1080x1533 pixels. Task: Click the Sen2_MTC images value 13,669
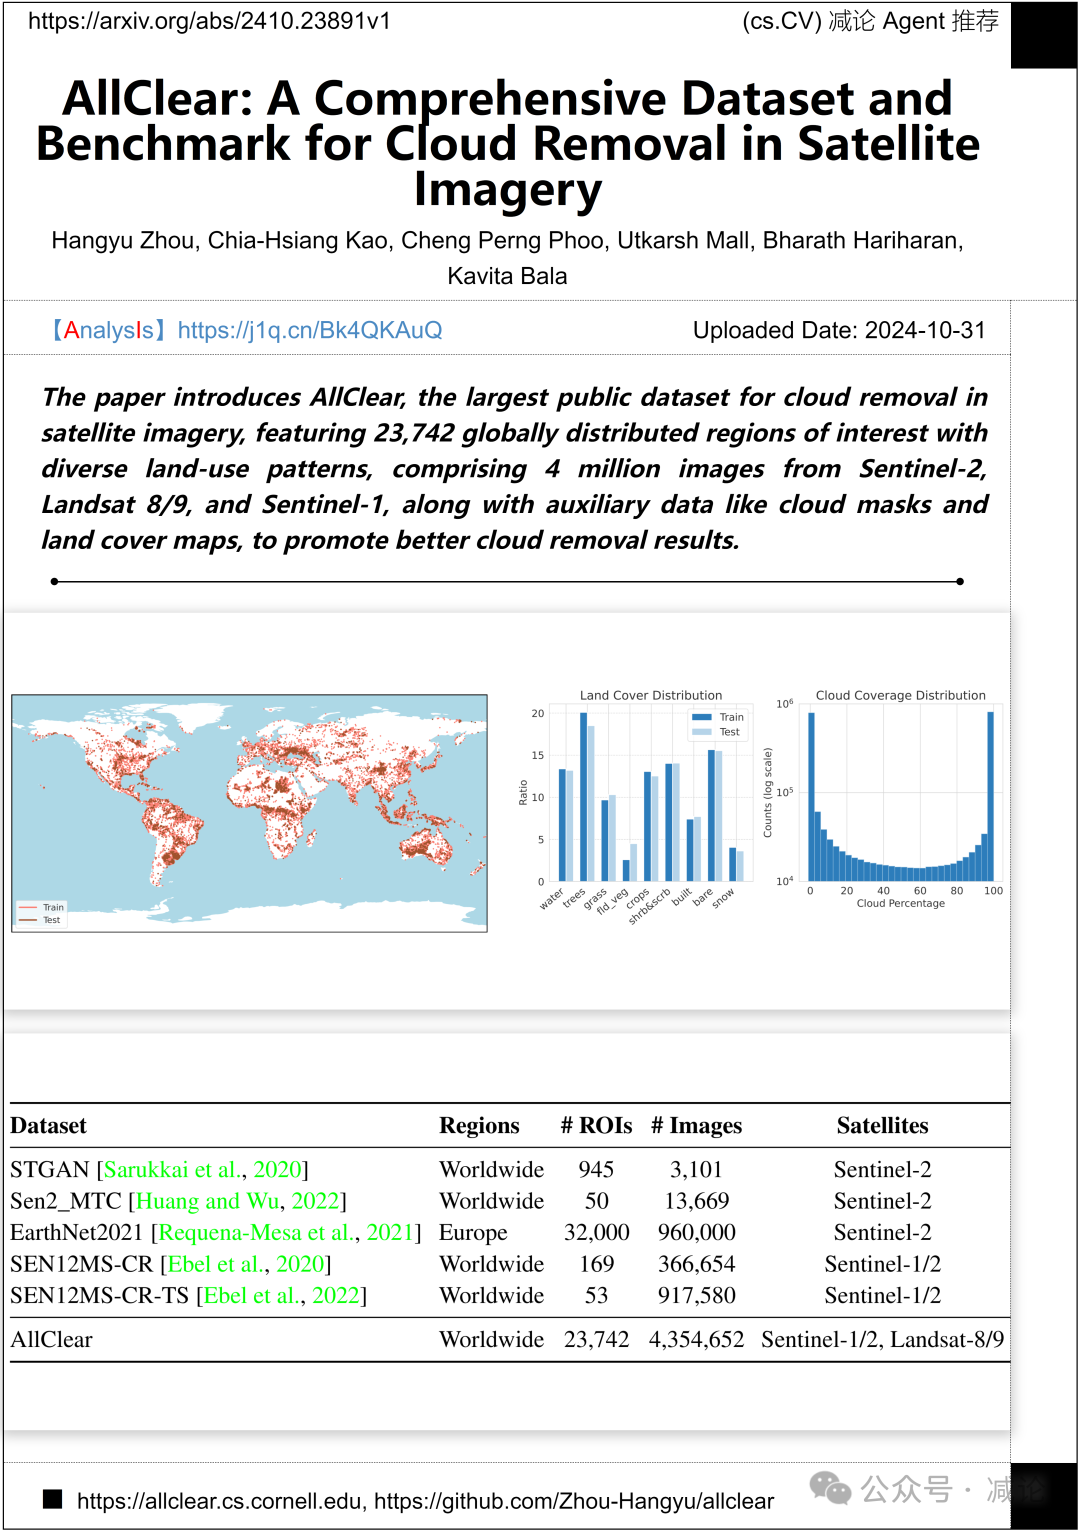(696, 1201)
